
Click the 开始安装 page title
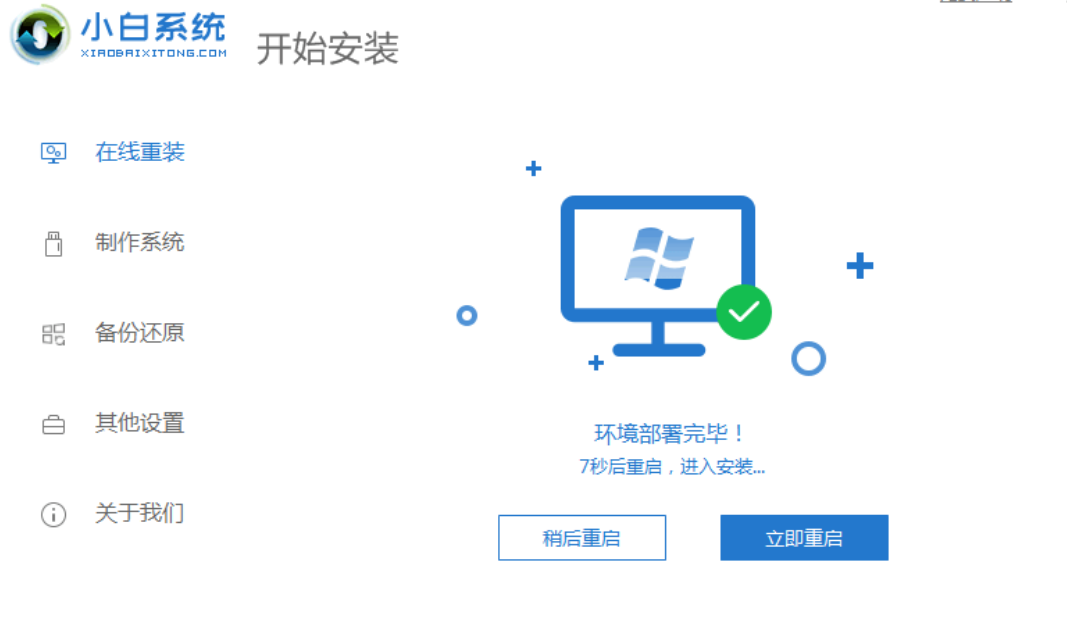coord(327,48)
